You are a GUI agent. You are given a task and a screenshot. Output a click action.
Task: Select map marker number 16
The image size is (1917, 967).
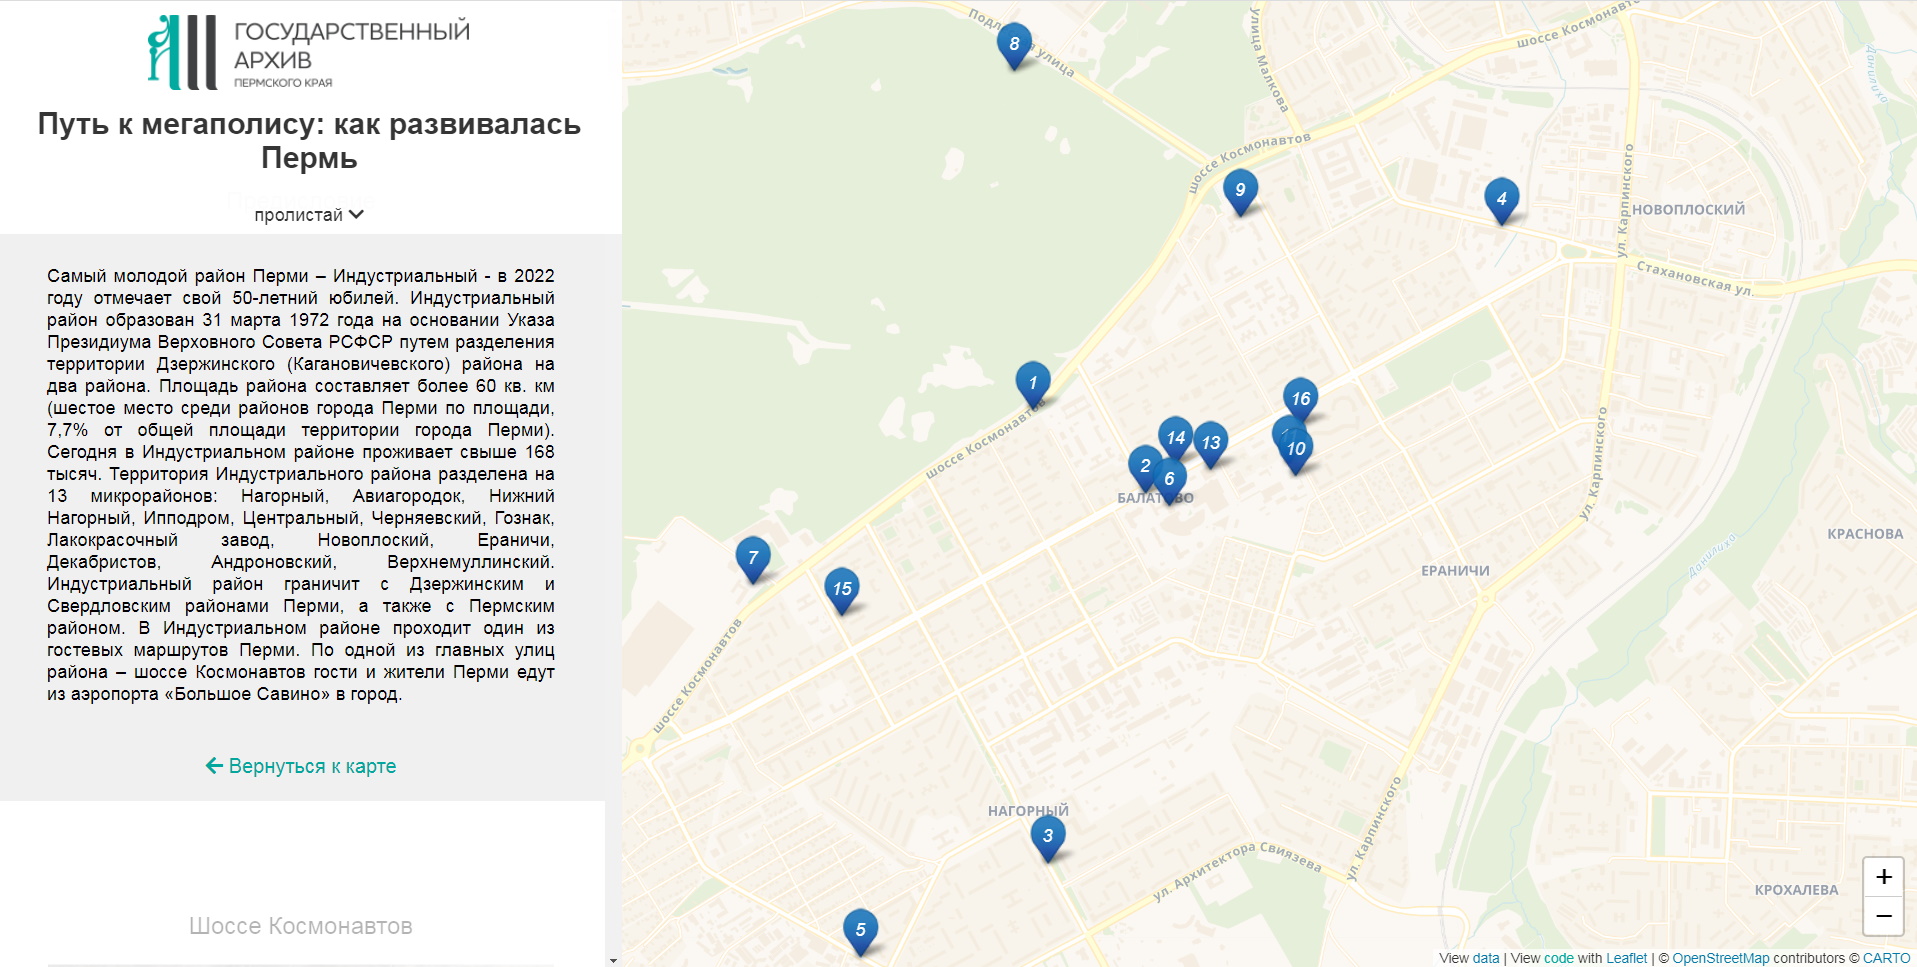tap(1300, 398)
